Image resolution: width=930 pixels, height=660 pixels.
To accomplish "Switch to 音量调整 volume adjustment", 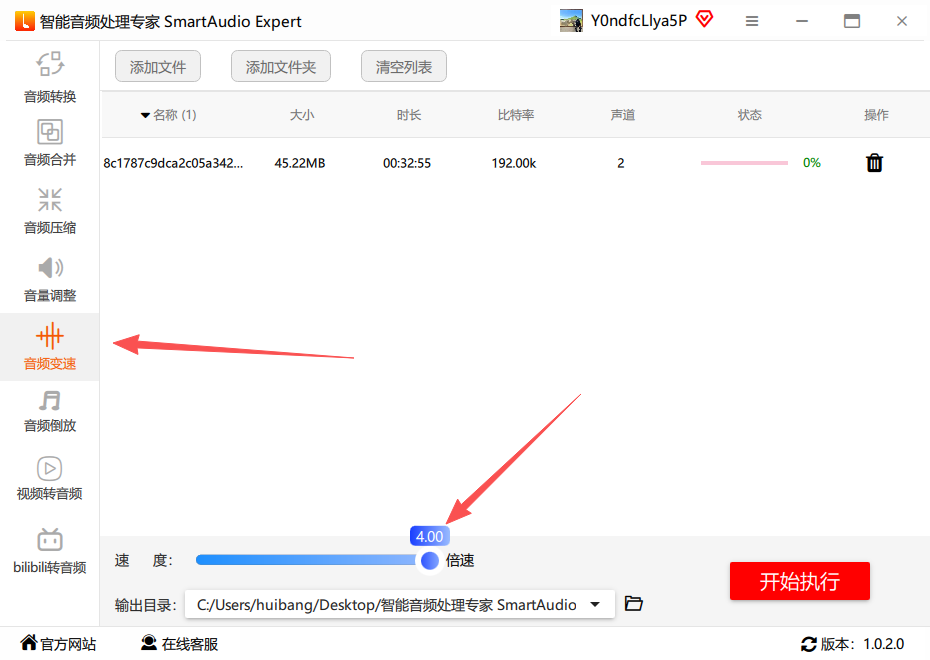I will click(x=50, y=278).
